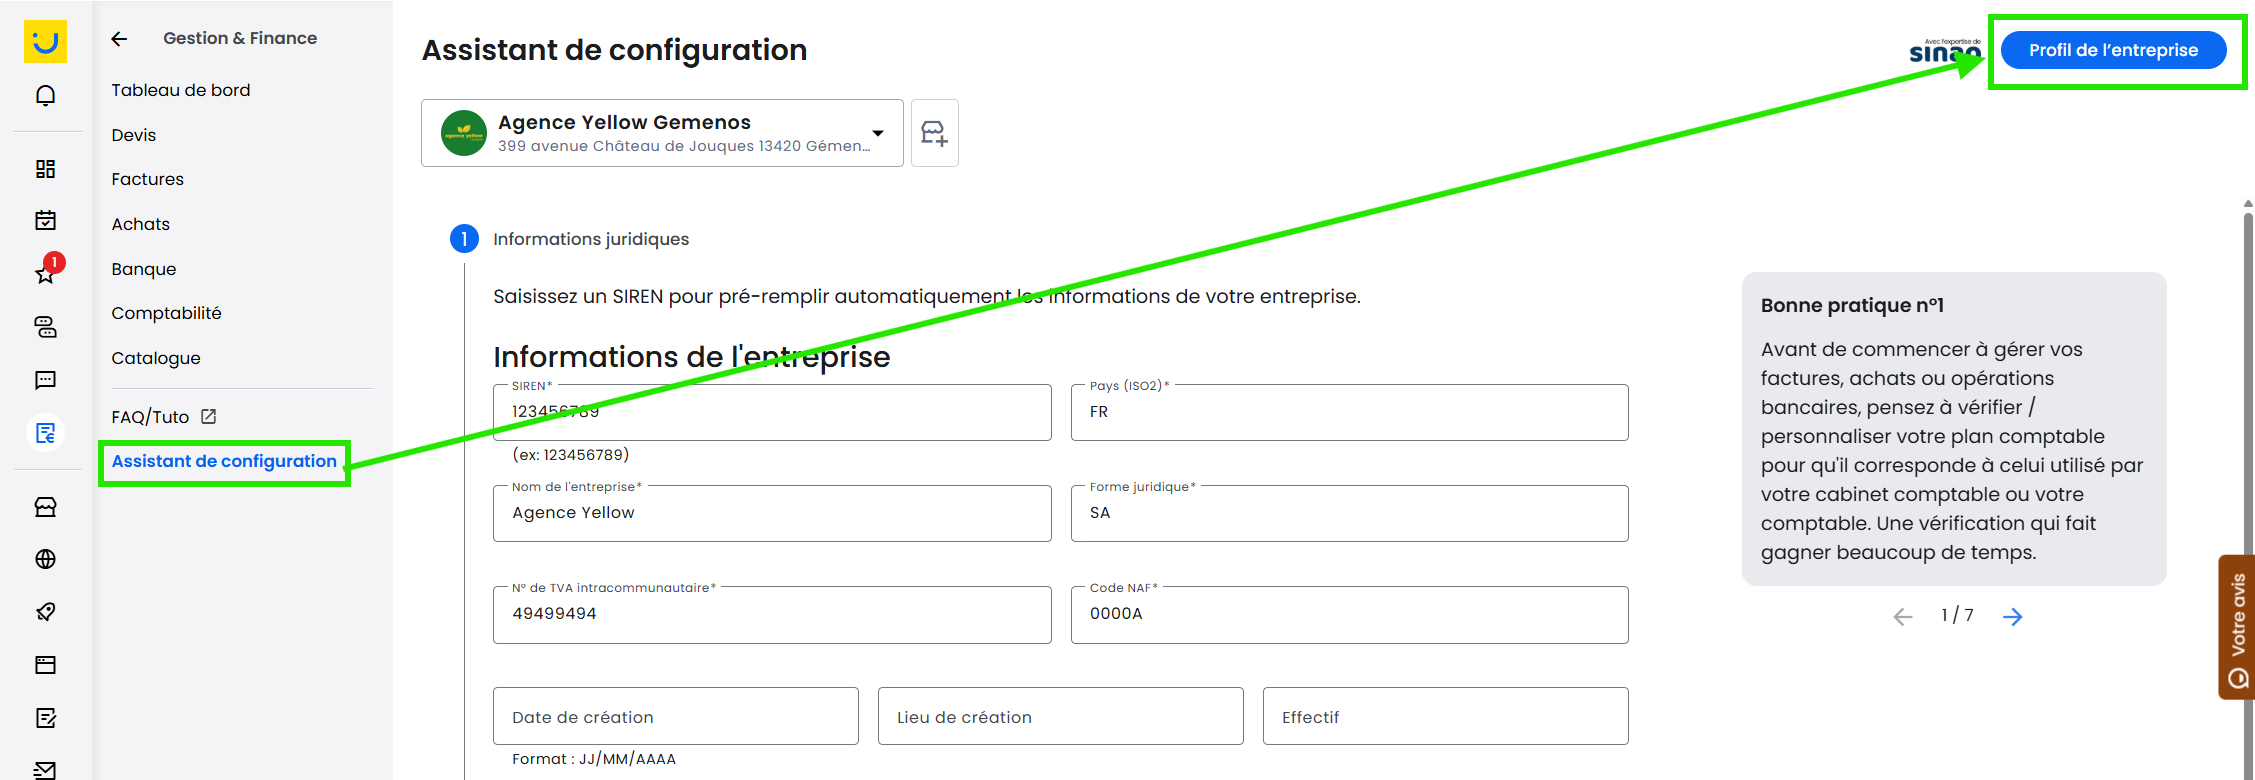The image size is (2255, 780).
Task: Click the globe icon in sidebar
Action: (45, 559)
